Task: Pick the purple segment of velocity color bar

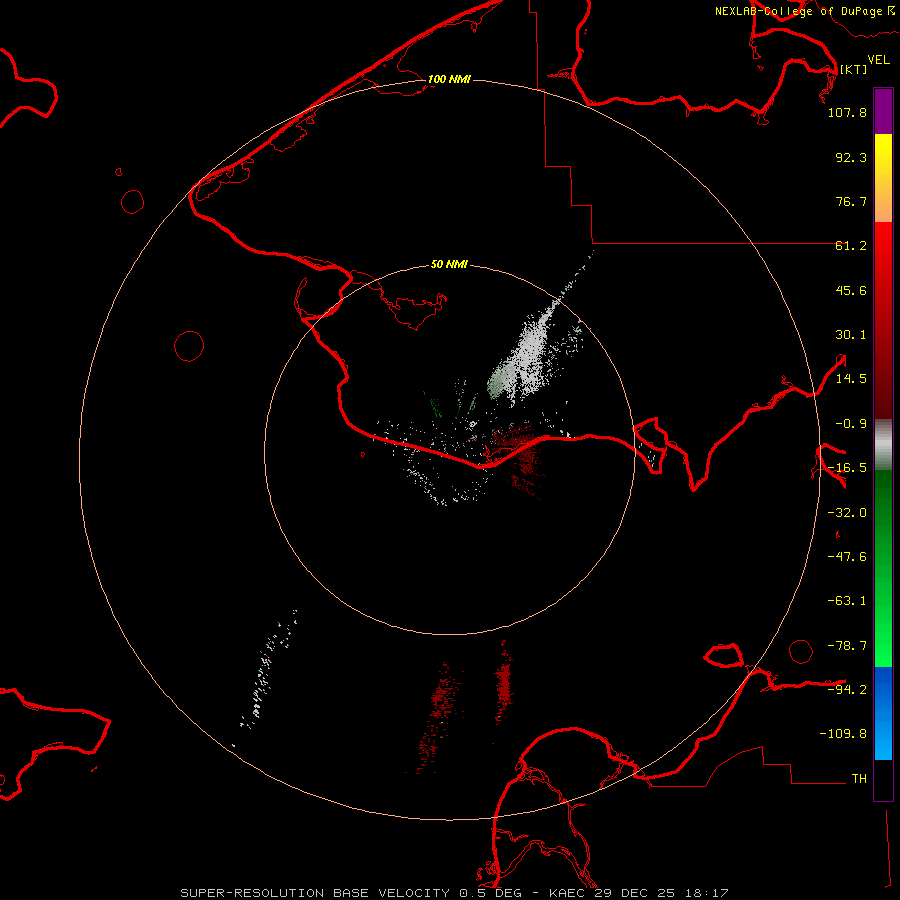Action: click(x=883, y=111)
